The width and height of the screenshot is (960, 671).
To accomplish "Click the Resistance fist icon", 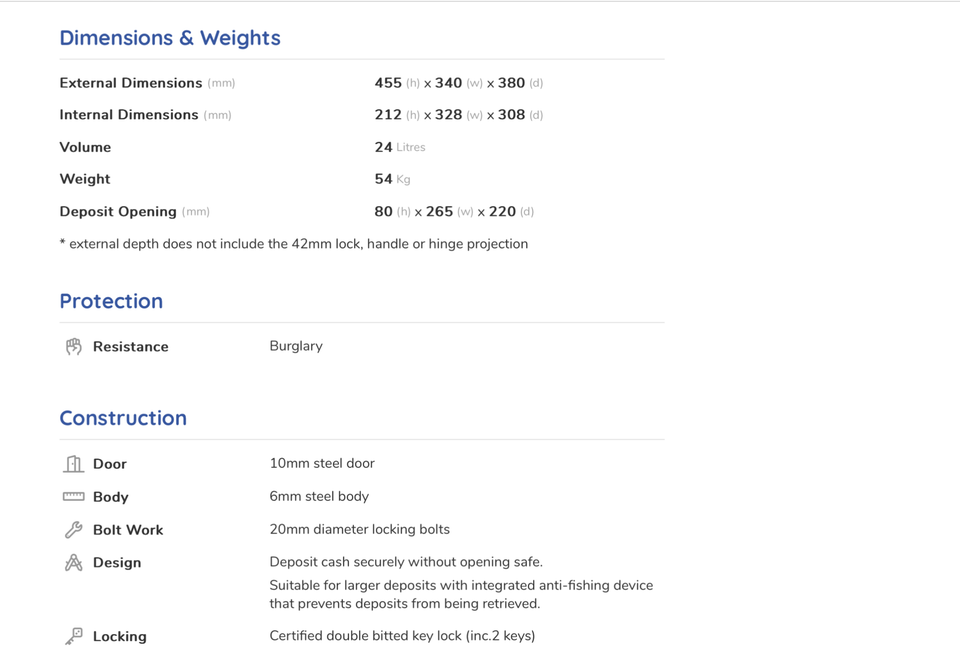I will pos(74,347).
